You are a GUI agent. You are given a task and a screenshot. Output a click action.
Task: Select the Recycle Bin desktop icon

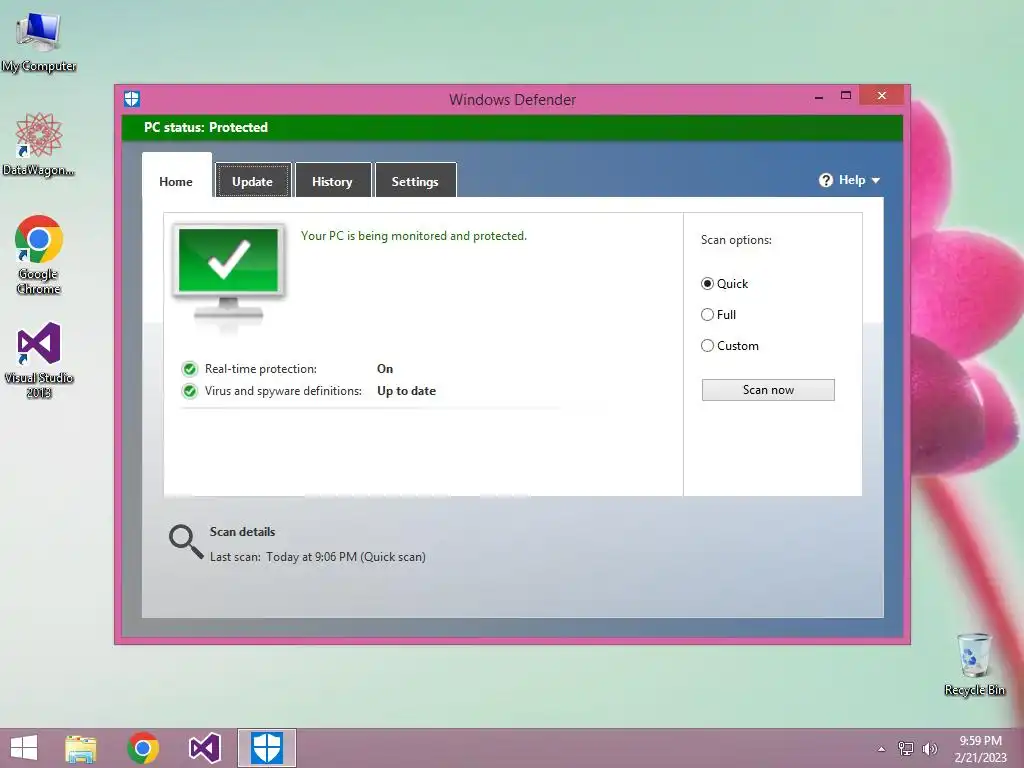pyautogui.click(x=974, y=664)
